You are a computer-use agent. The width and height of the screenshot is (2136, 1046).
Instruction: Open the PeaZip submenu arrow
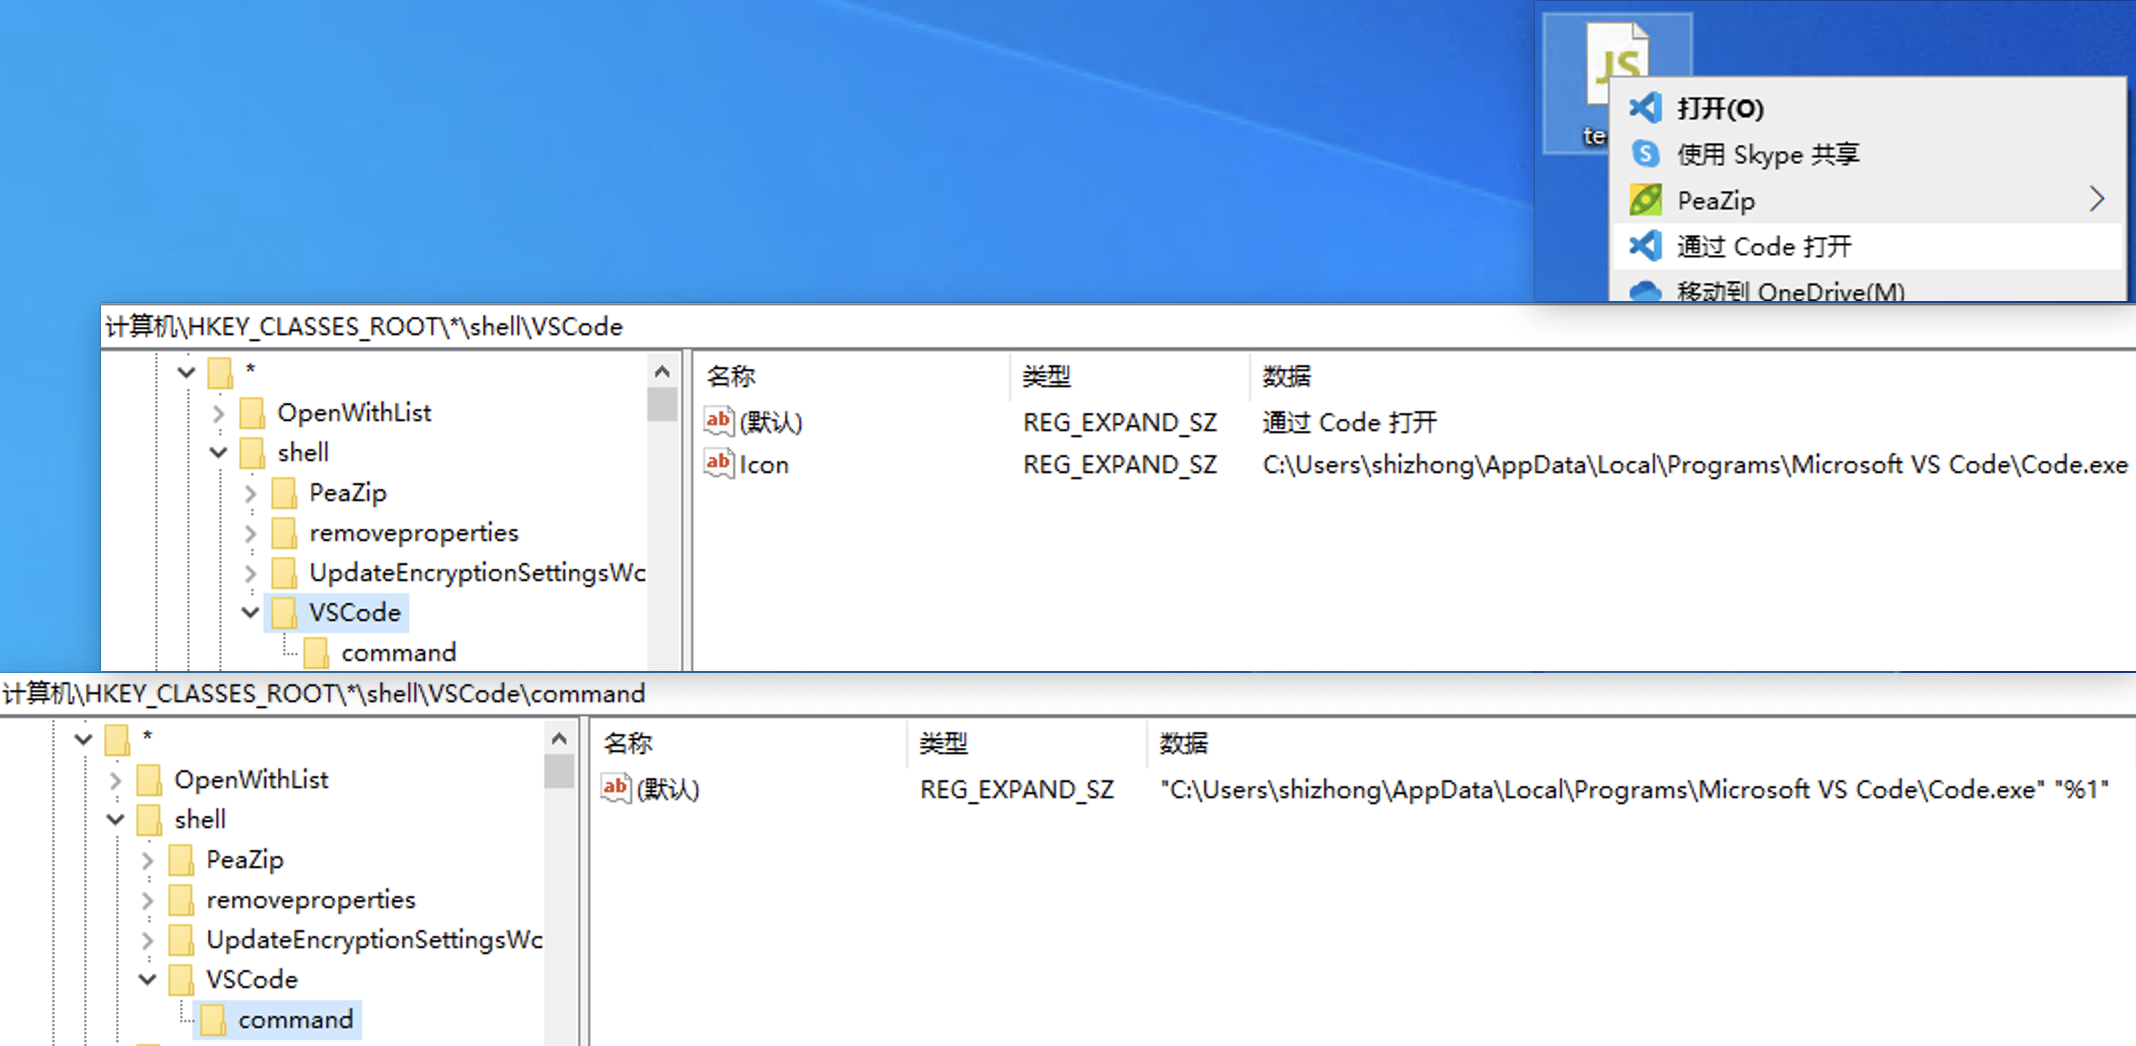tap(2097, 200)
